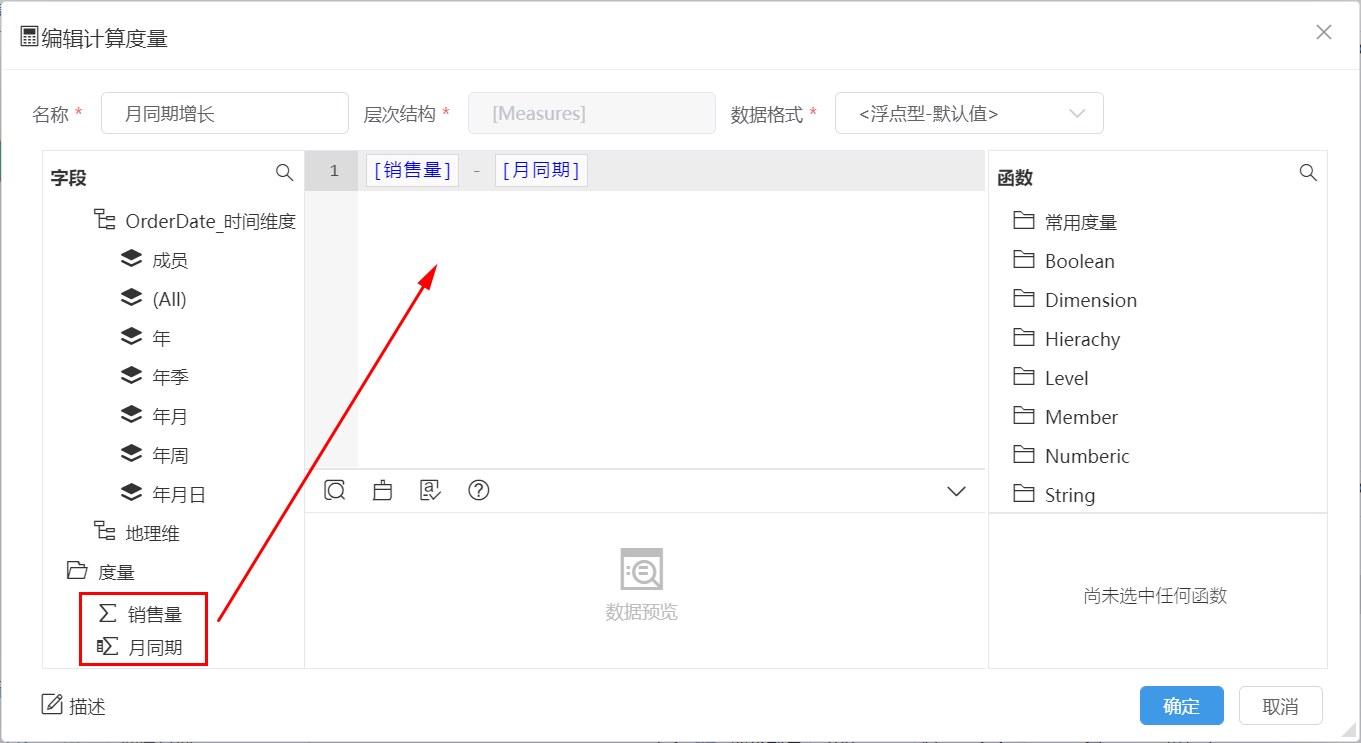Image resolution: width=1361 pixels, height=743 pixels.
Task: Select the 年月日 level text
Action: pyautogui.click(x=179, y=494)
